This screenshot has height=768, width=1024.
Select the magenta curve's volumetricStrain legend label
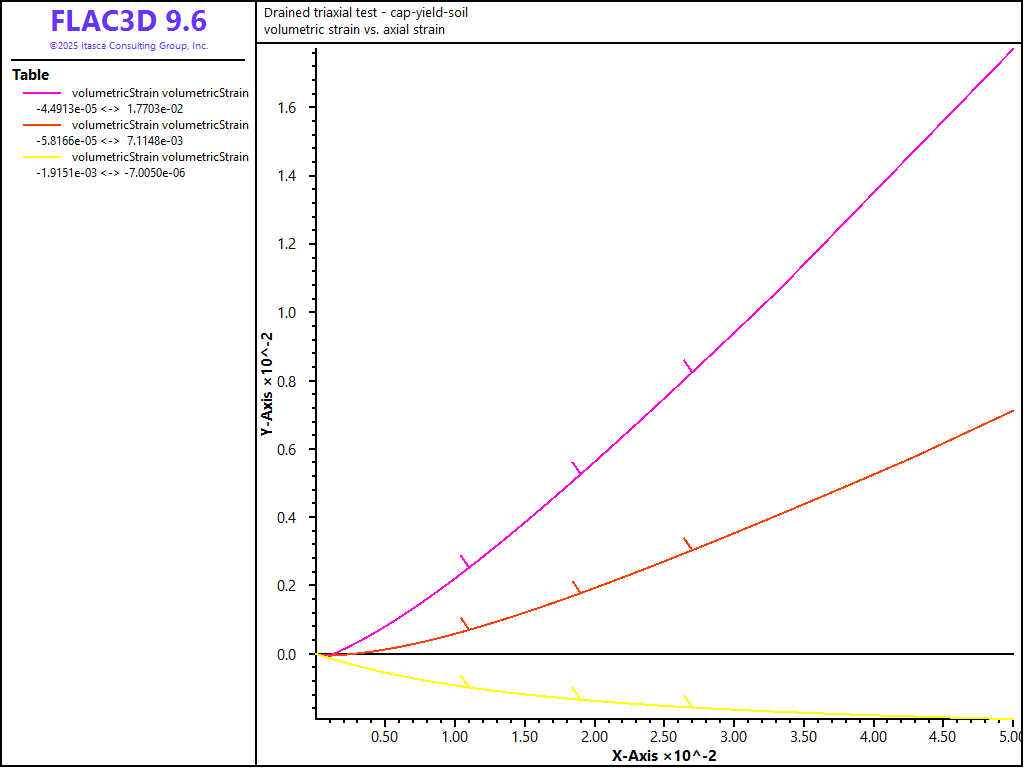(160, 93)
